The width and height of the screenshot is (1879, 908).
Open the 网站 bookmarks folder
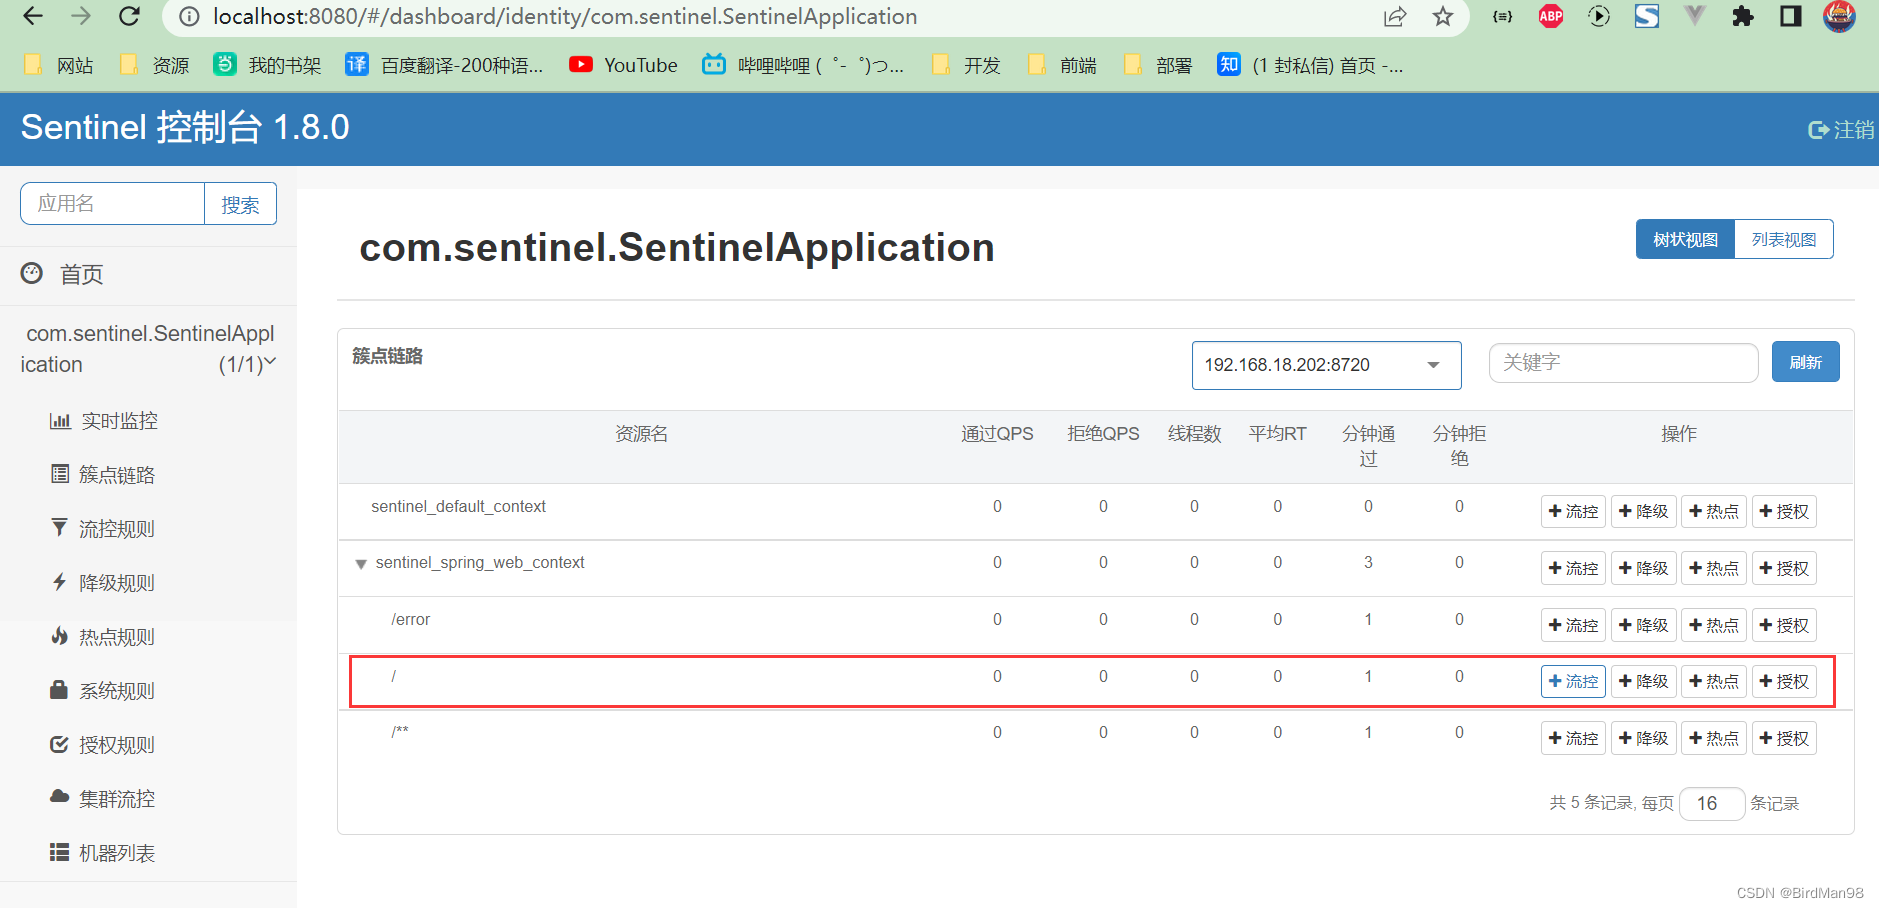(x=58, y=65)
